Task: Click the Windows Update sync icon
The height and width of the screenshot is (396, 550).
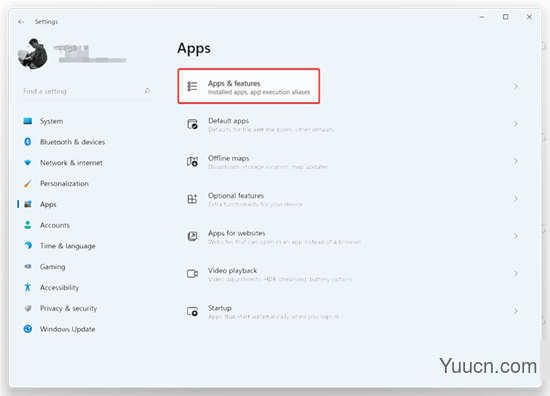Action: click(28, 329)
